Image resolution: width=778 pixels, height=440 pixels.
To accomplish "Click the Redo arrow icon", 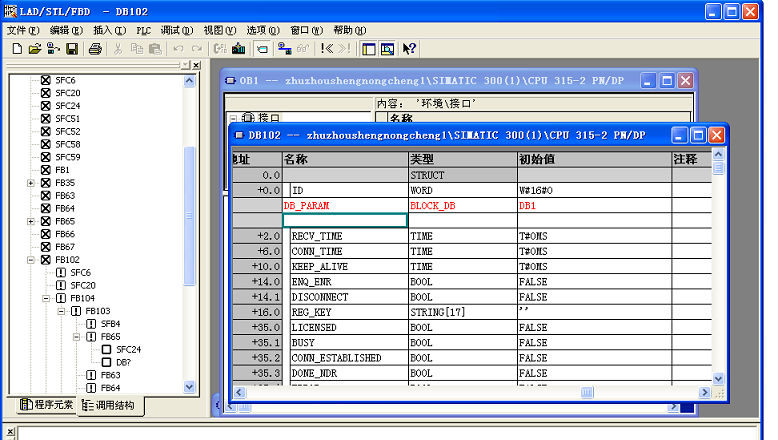I will [196, 49].
